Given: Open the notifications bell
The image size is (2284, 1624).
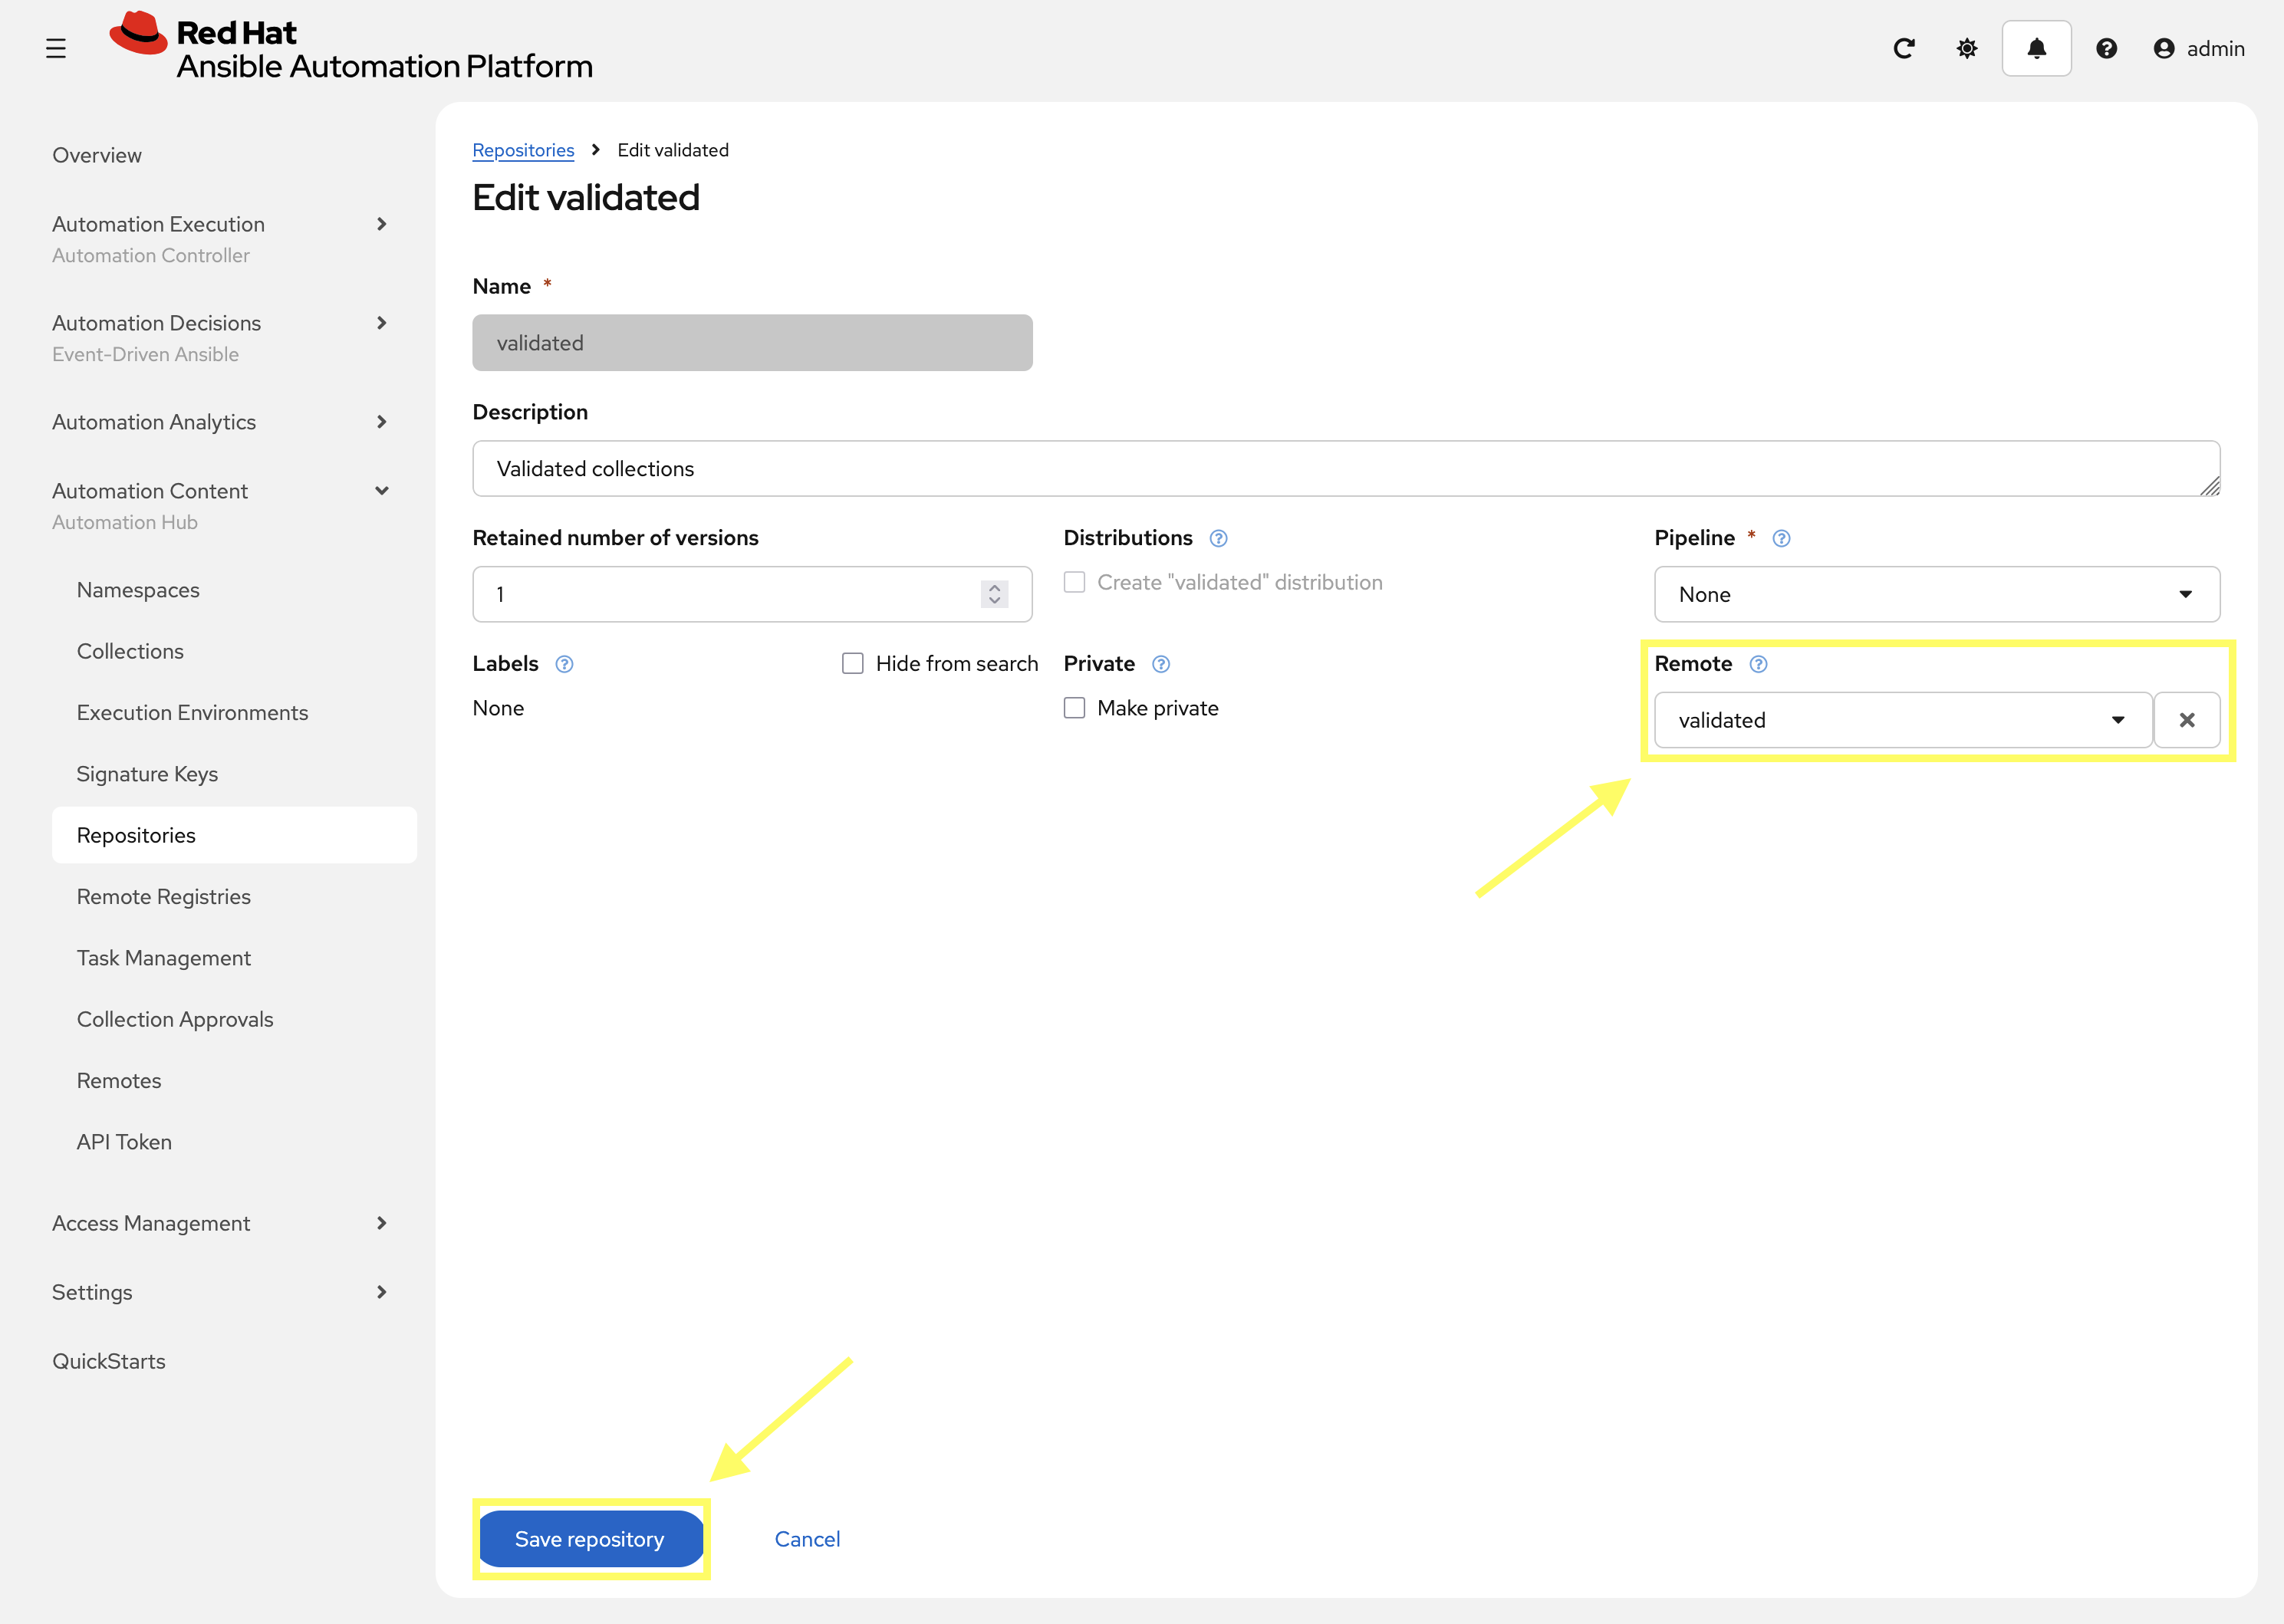Looking at the screenshot, I should [x=2036, y=48].
